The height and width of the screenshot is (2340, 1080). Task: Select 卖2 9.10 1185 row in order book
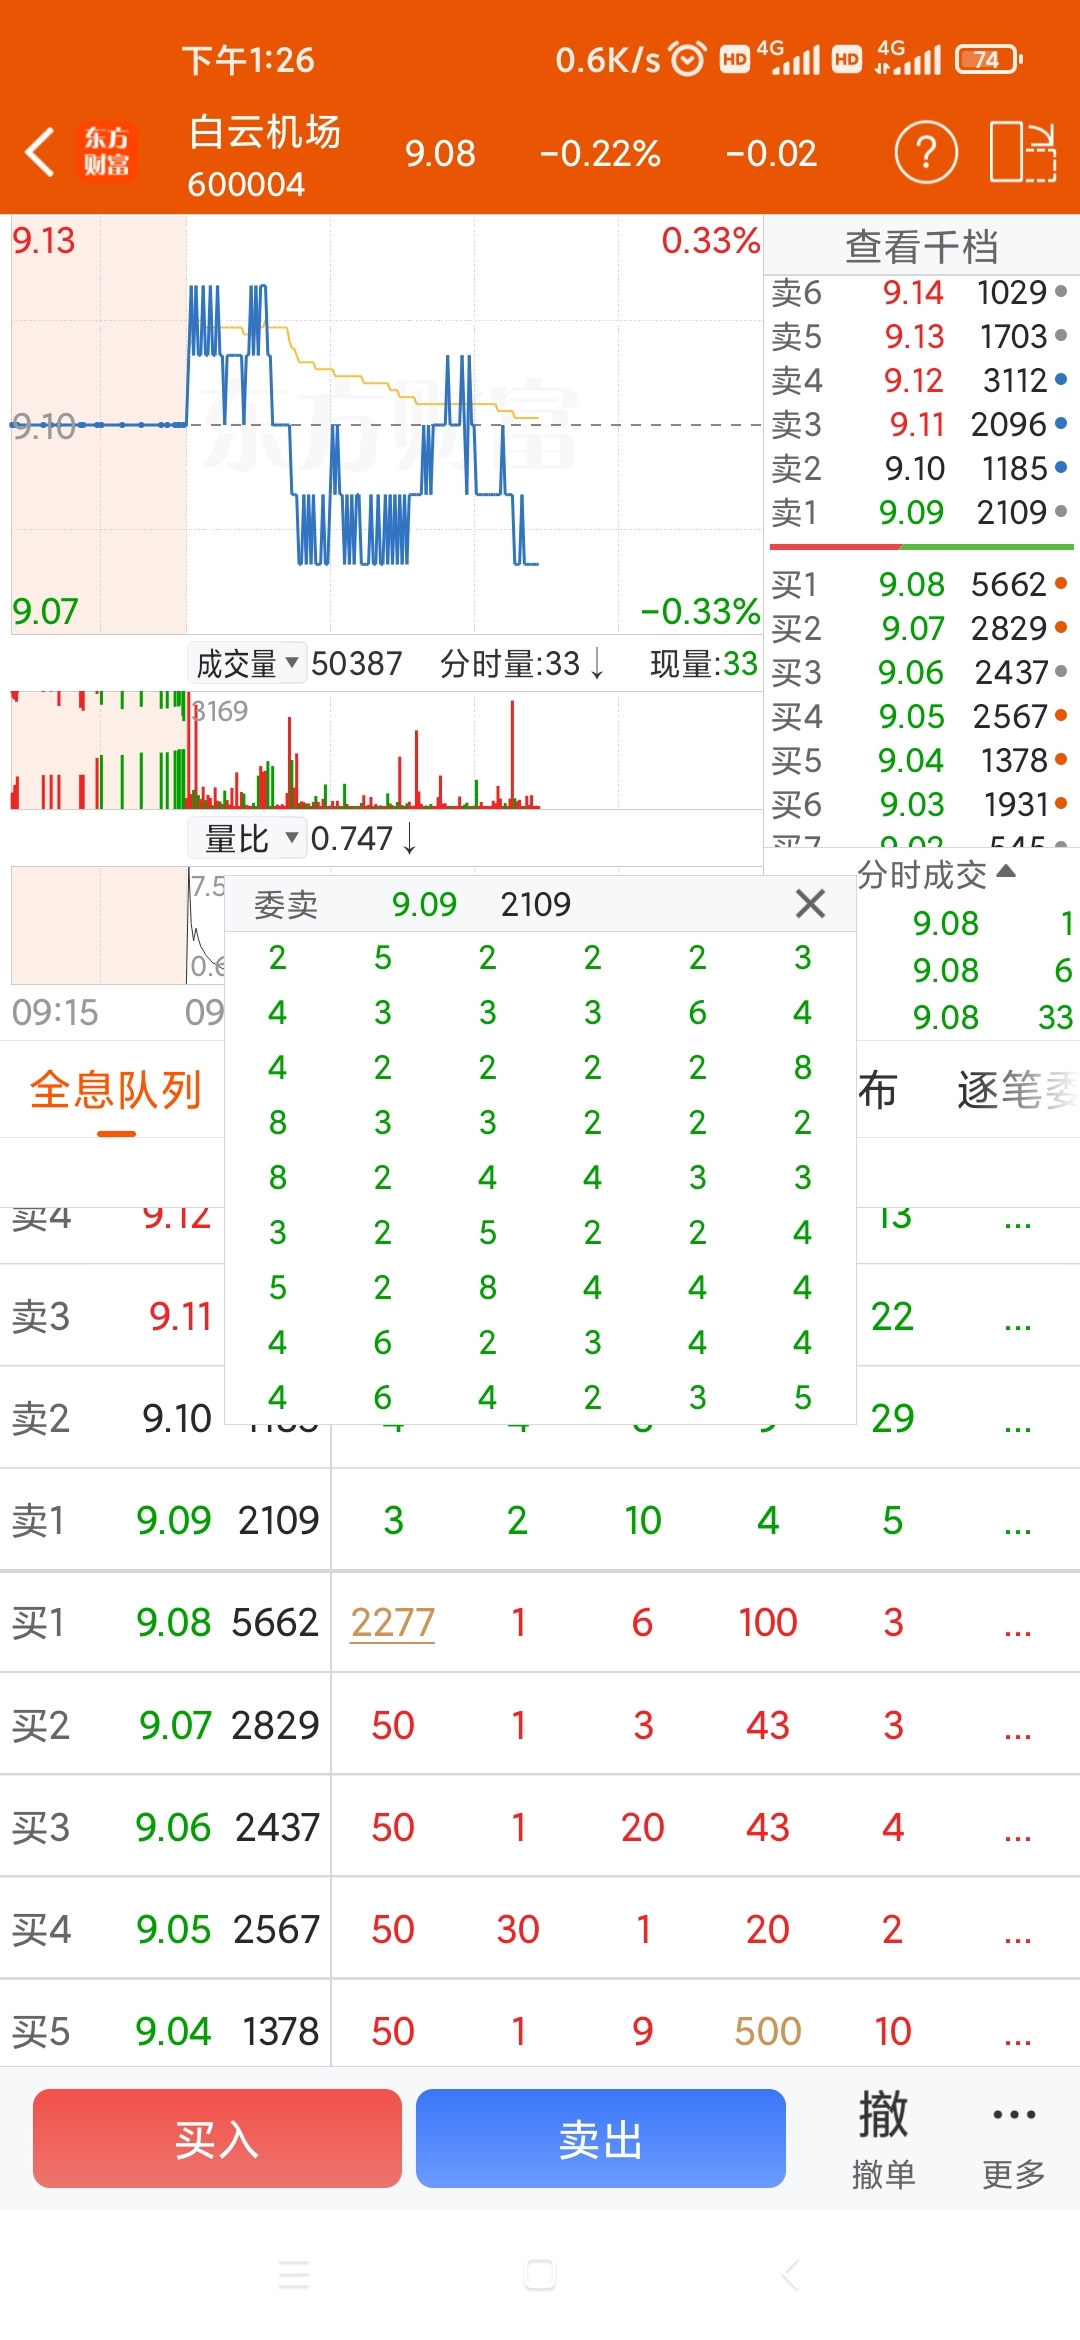[920, 468]
